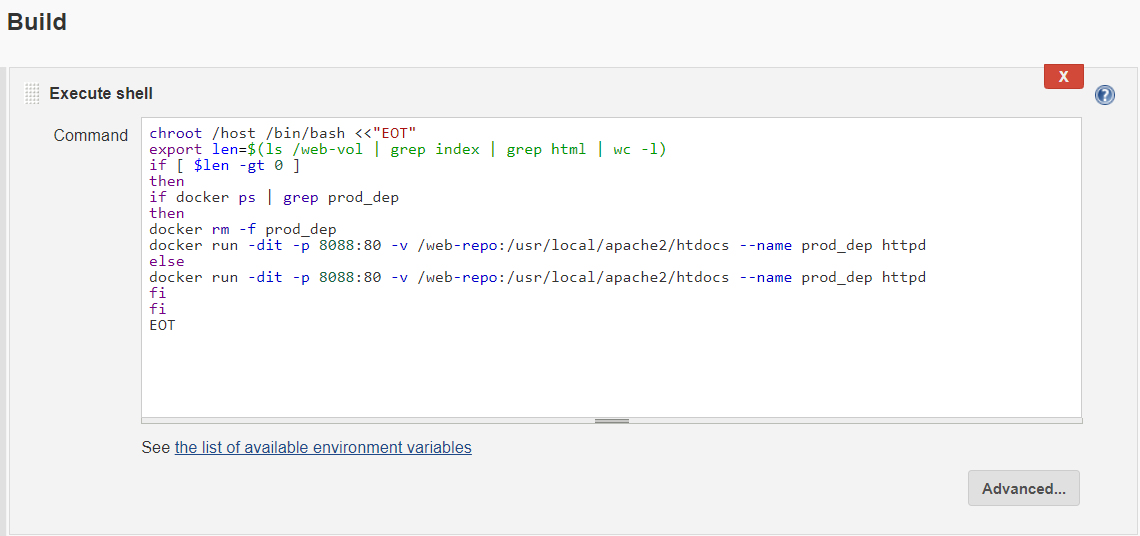Click the 'Command' field label
The width and height of the screenshot is (1140, 536).
point(91,135)
